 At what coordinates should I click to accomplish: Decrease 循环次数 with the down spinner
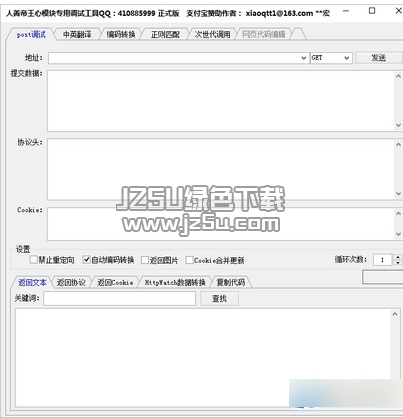[398, 263]
